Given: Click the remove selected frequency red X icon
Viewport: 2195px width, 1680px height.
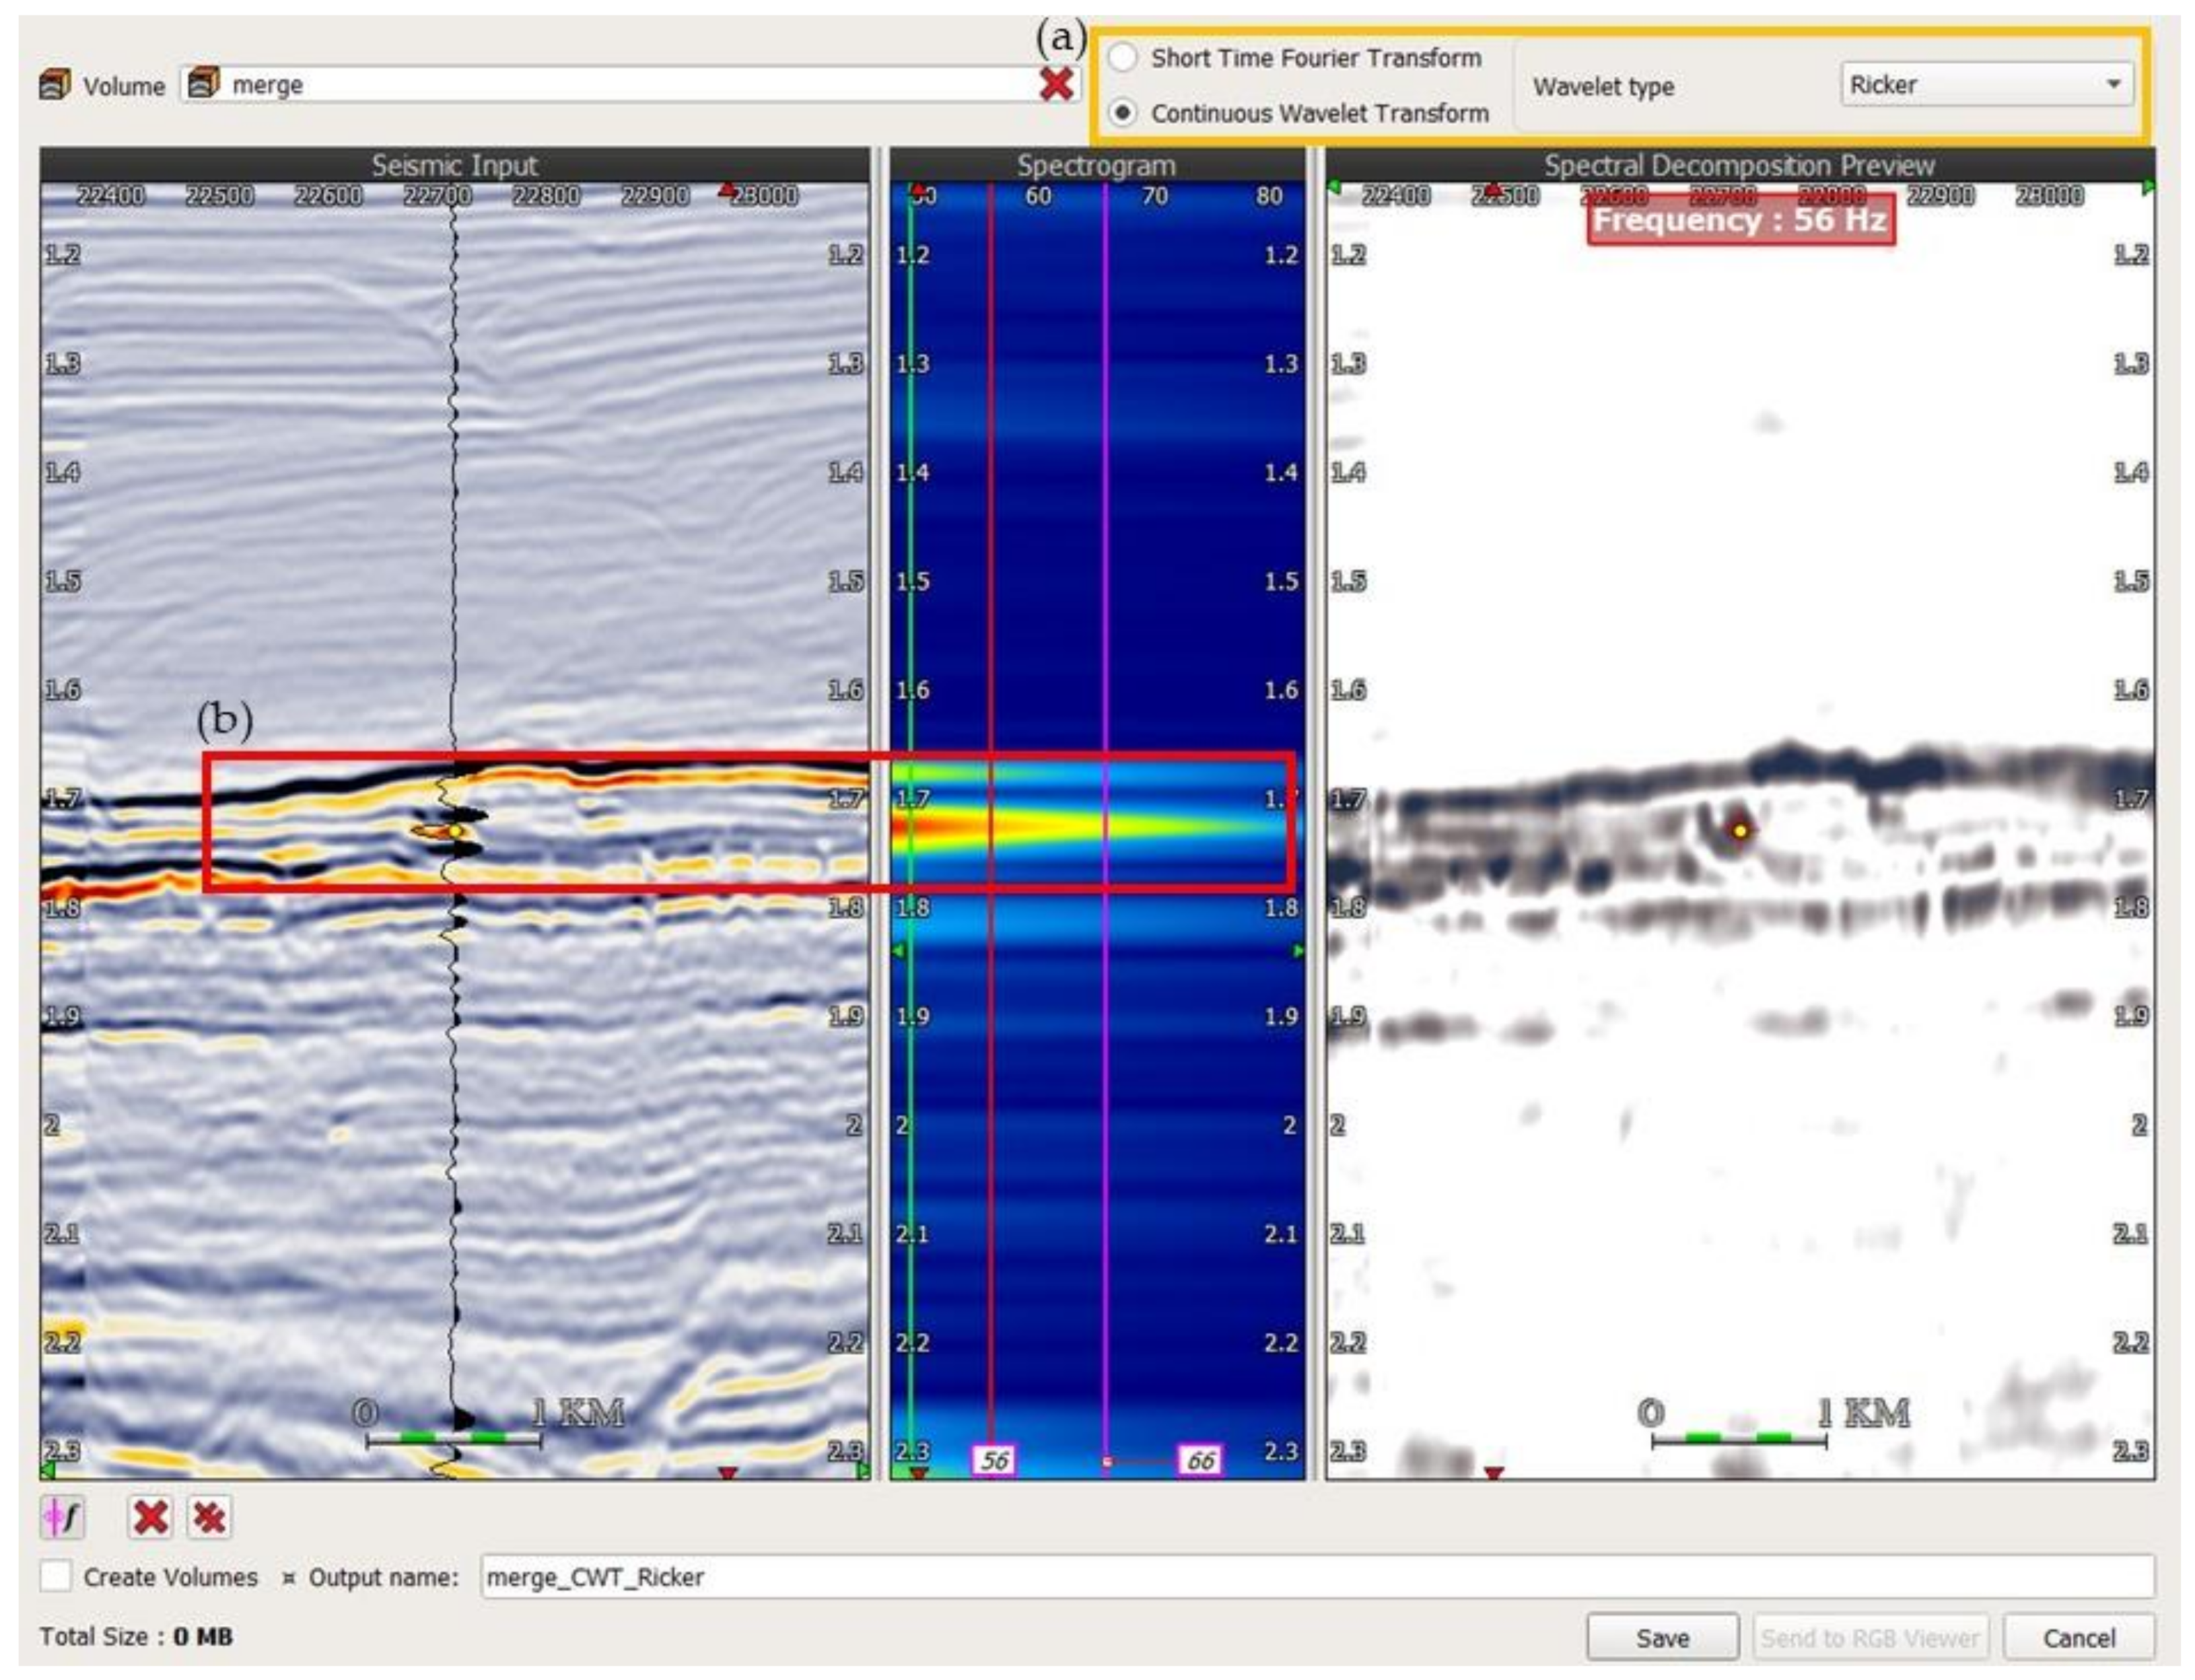Looking at the screenshot, I should (x=150, y=1518).
